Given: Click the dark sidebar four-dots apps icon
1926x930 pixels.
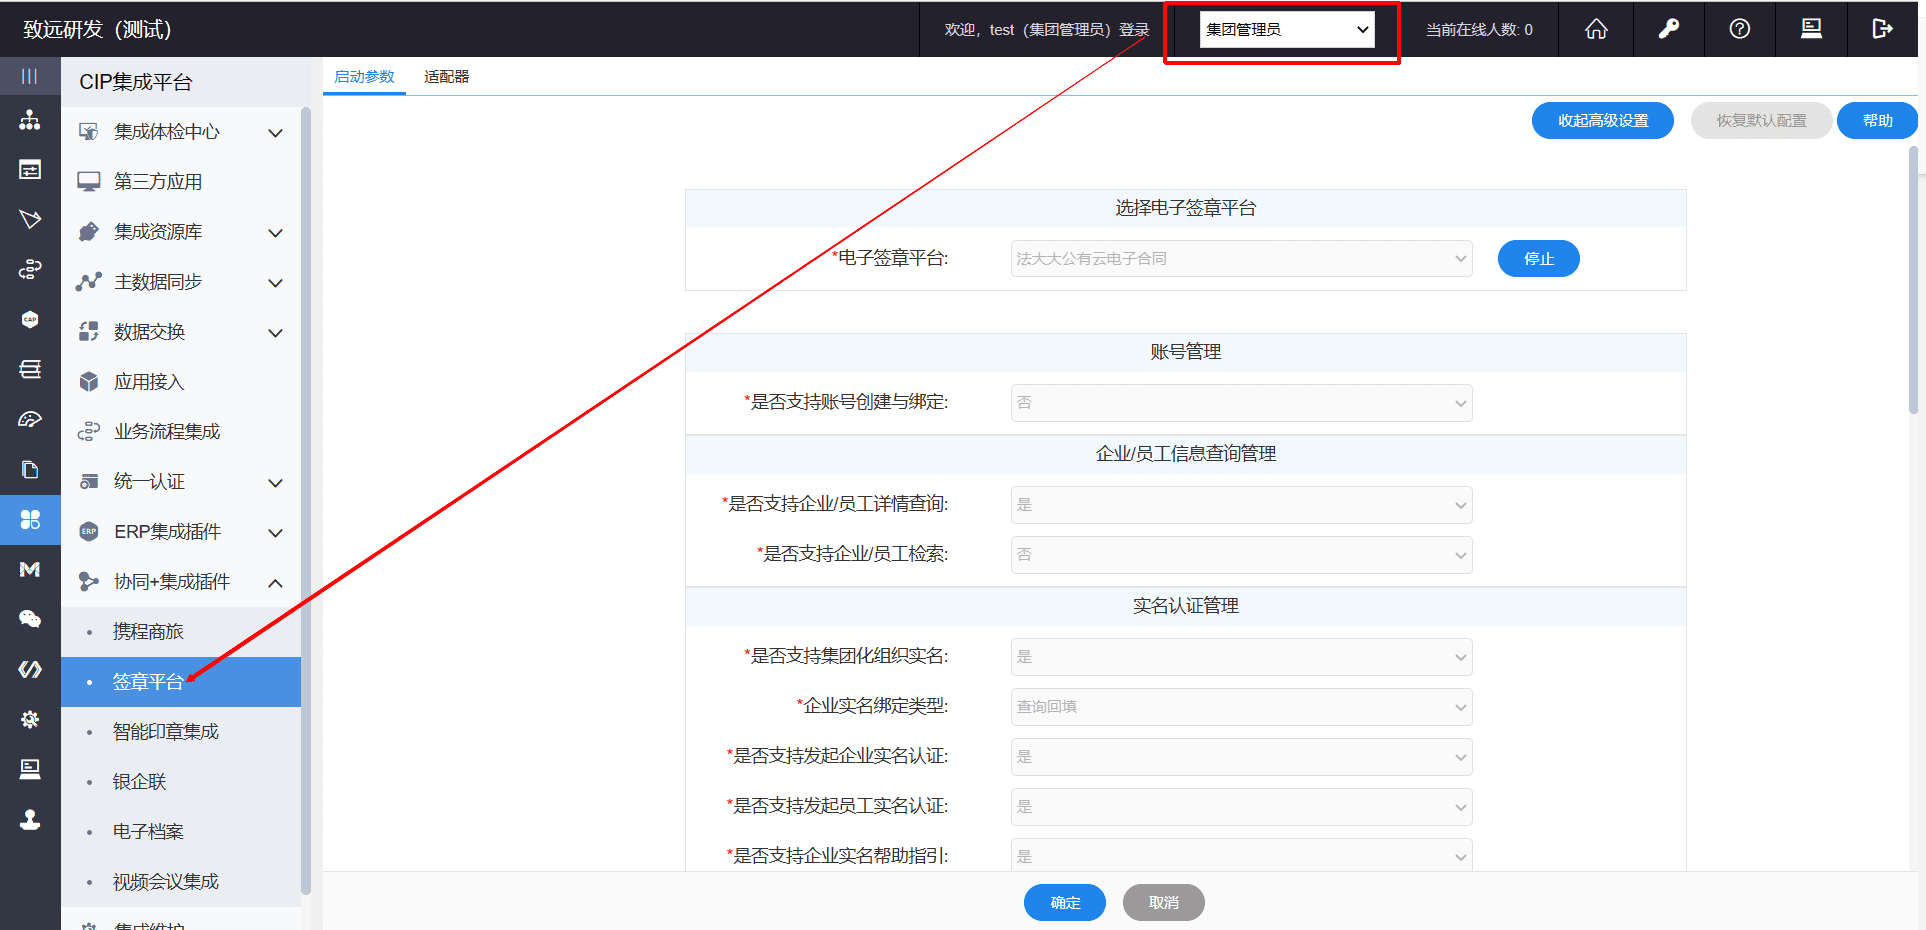Looking at the screenshot, I should pyautogui.click(x=30, y=520).
